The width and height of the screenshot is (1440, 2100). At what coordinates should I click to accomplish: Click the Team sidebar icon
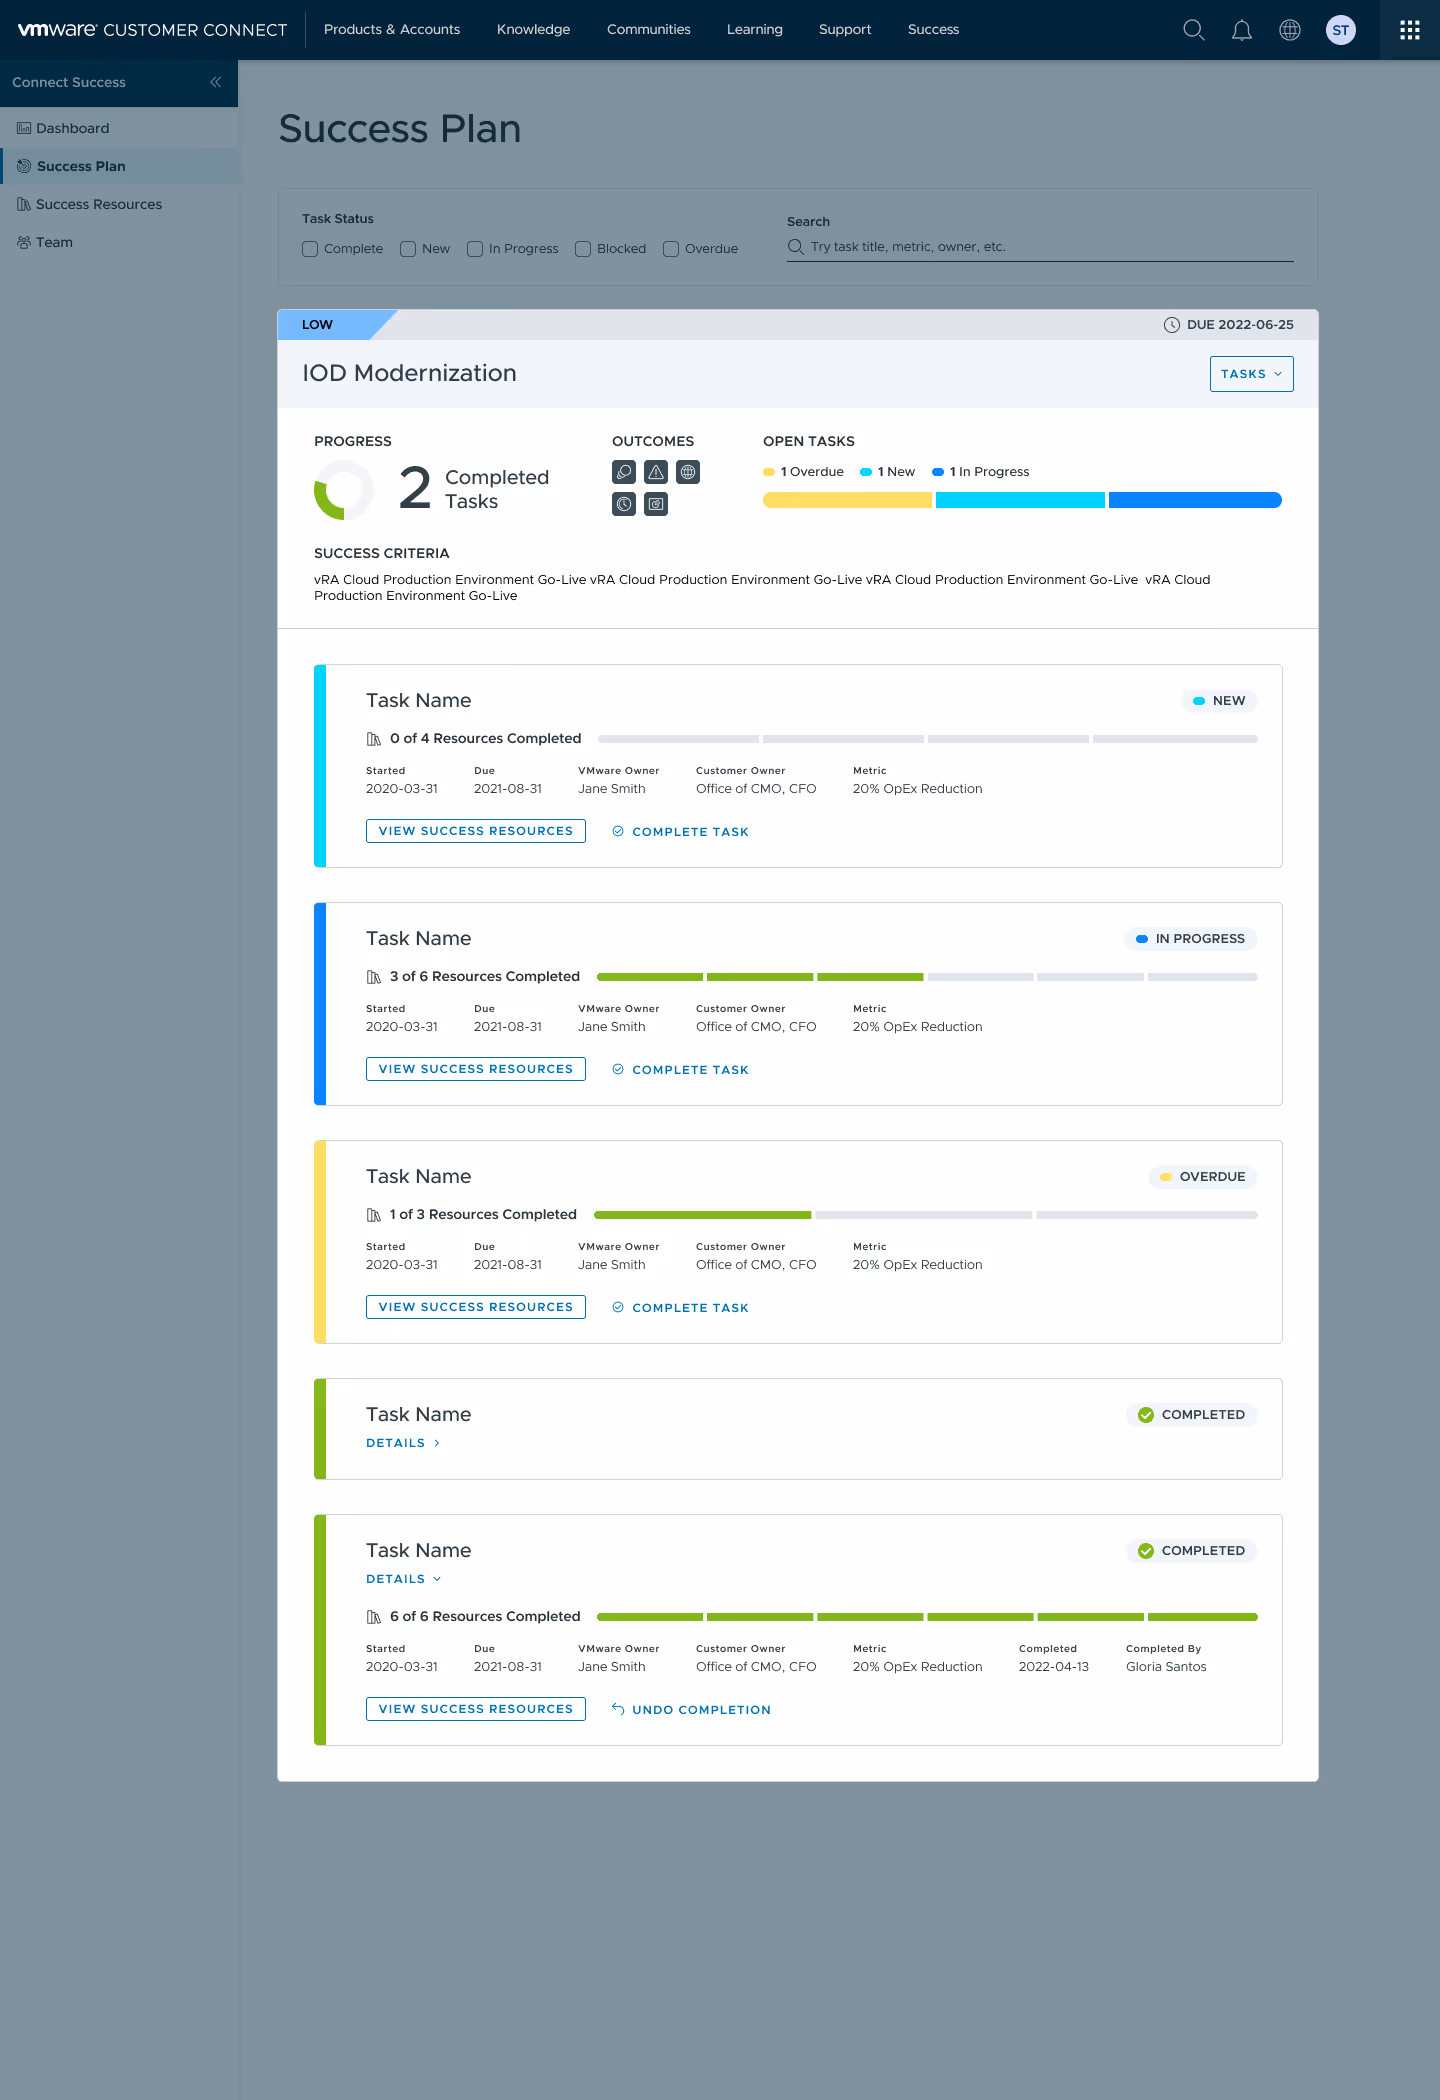[x=23, y=242]
